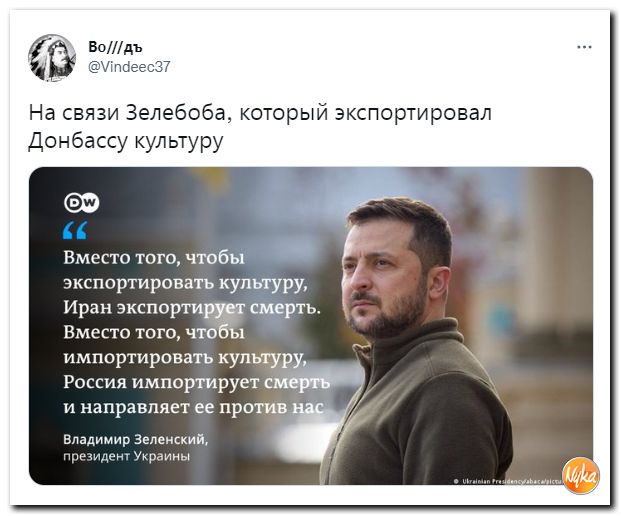
Task: Click the line экспортировать культуру
Action: [185, 283]
